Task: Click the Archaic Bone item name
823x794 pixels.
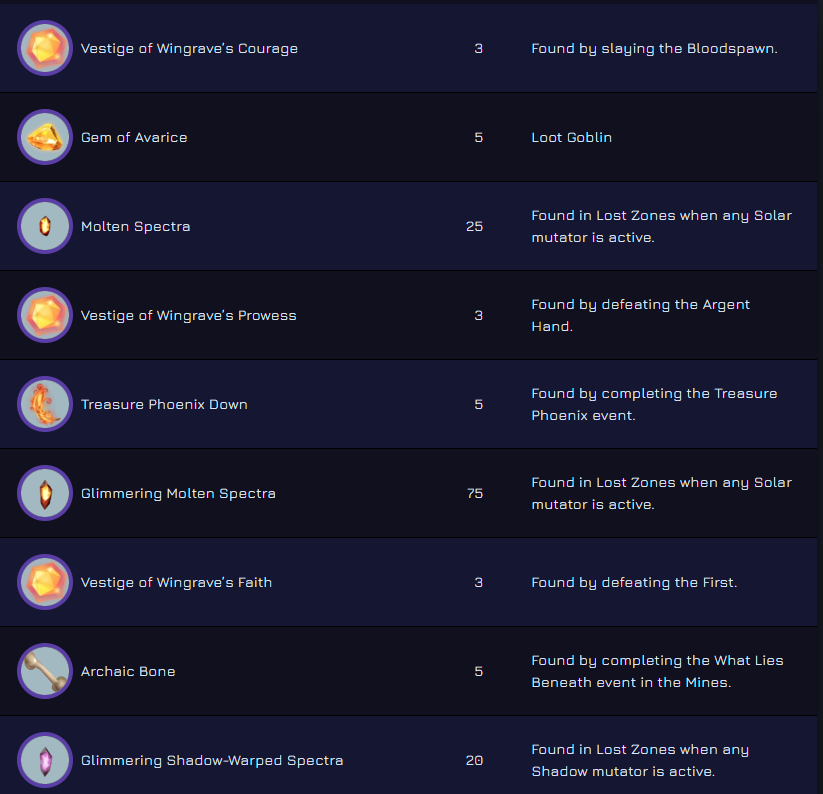Action: point(128,671)
